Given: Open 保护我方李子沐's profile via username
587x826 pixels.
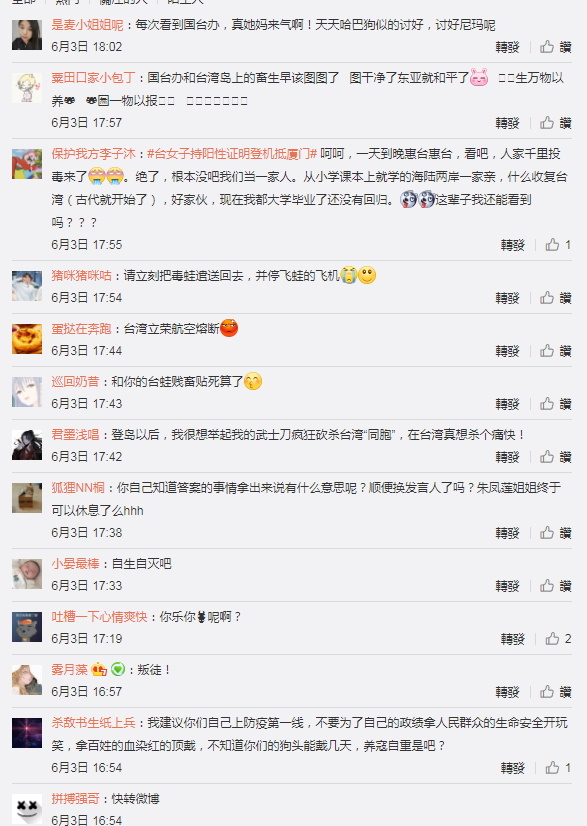Looking at the screenshot, I should click(93, 154).
